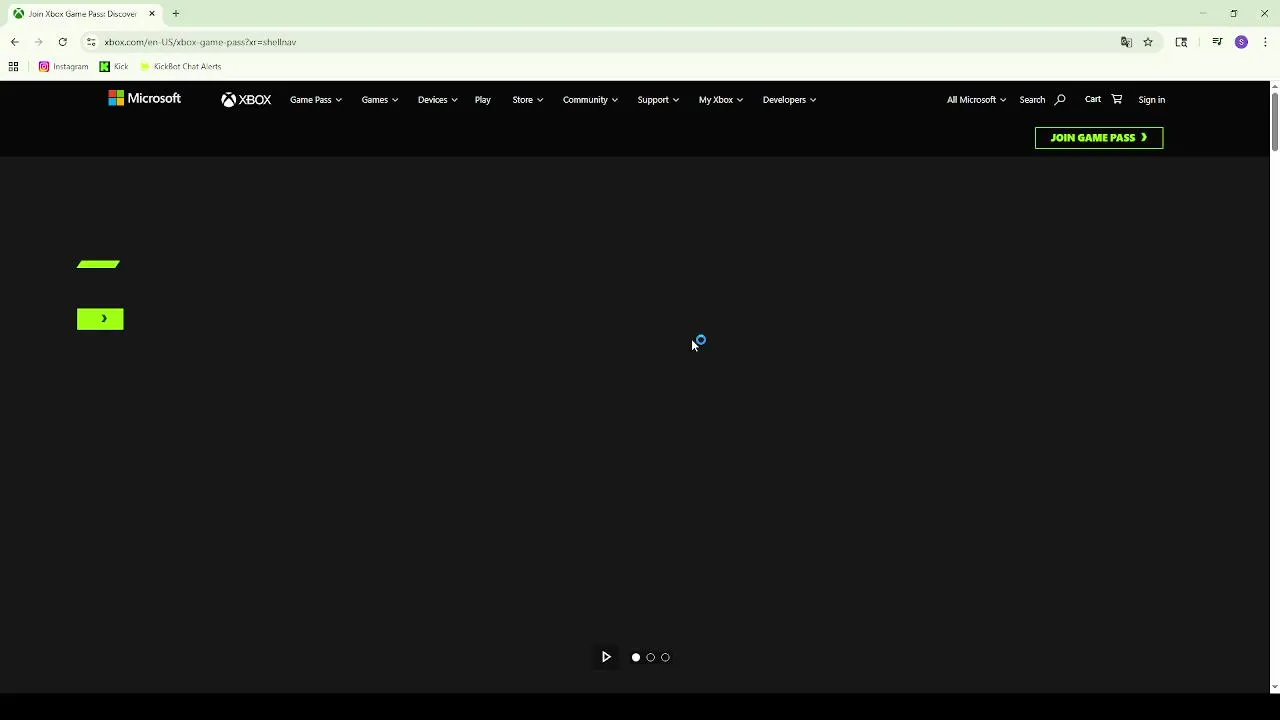Open the Kick bookmark
Image resolution: width=1280 pixels, height=720 pixels.
pyautogui.click(x=114, y=66)
